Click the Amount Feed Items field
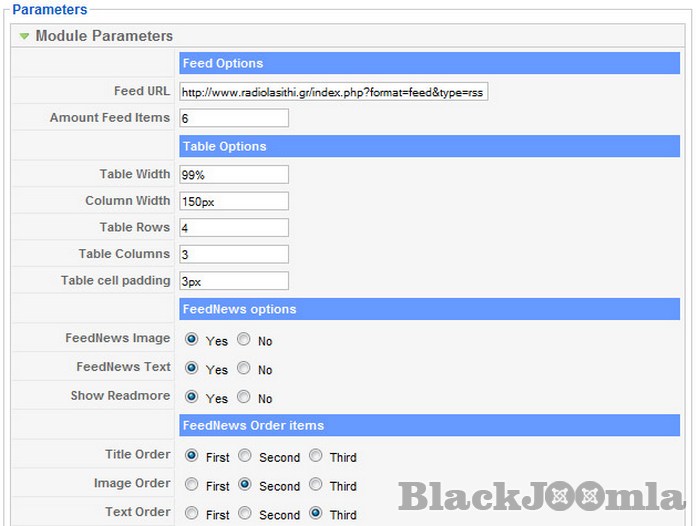 point(234,118)
